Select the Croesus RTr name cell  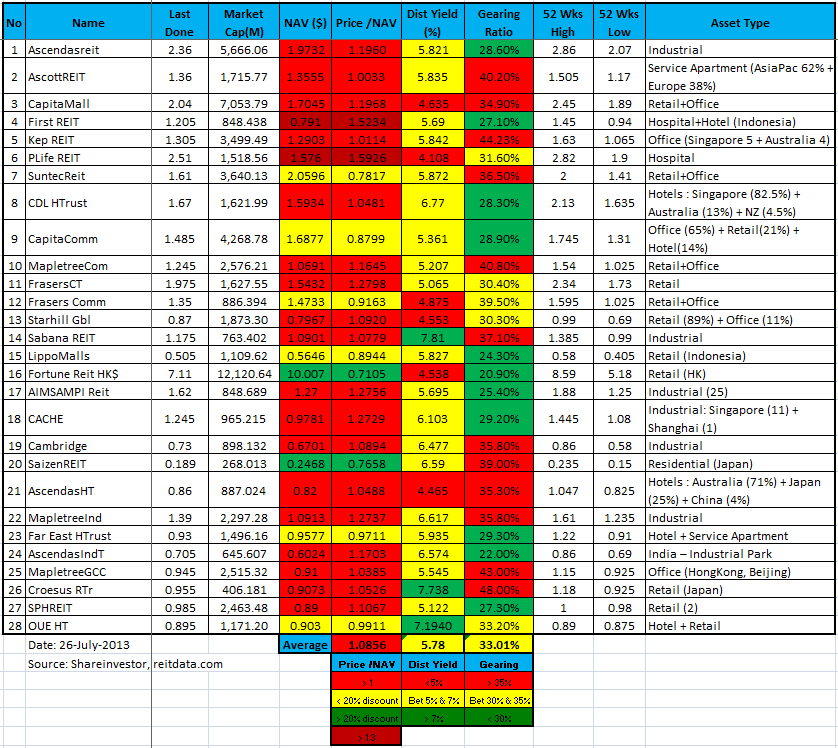pyautogui.click(x=88, y=590)
